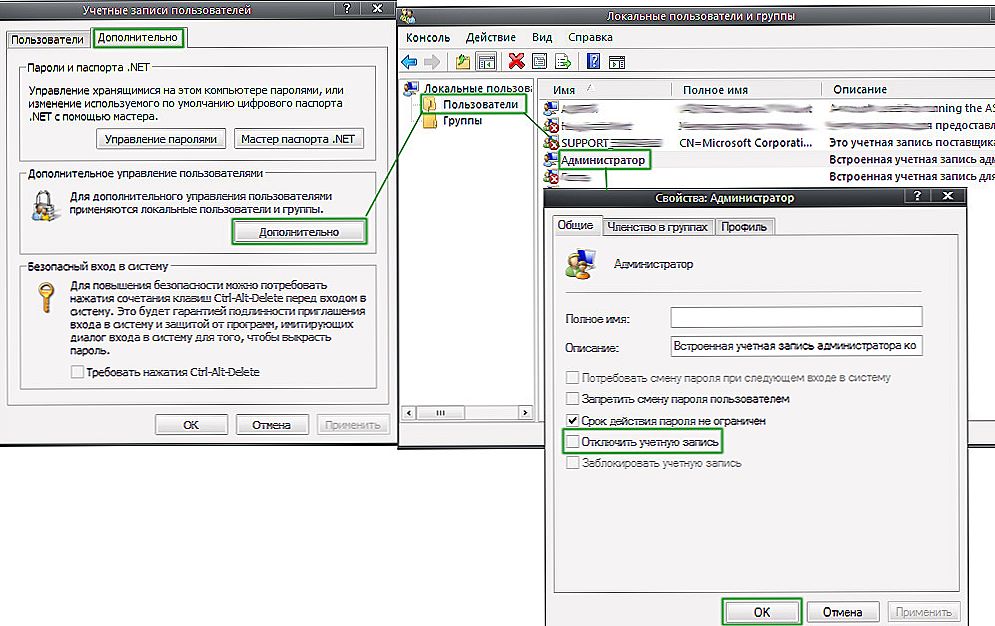The width and height of the screenshot is (995, 626).
Task: Toggle Отключить учетную запись checkbox
Action: 572,441
